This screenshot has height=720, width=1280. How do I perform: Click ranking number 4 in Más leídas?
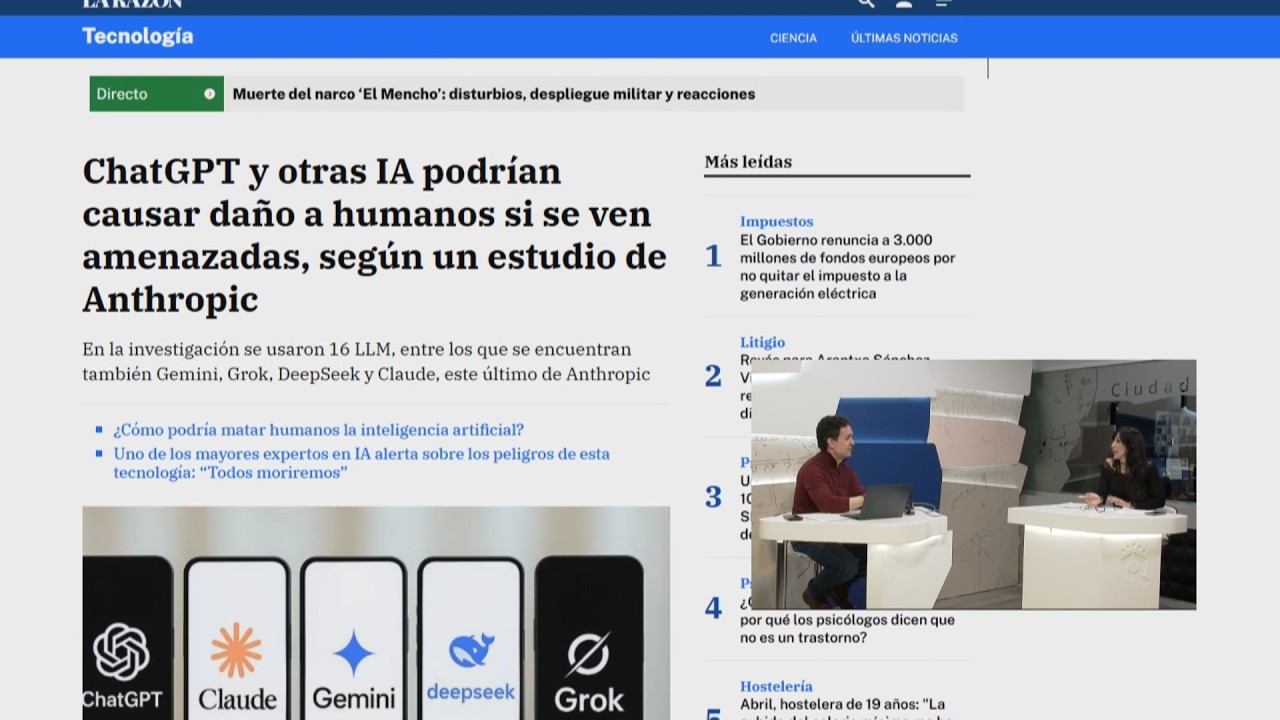click(713, 608)
